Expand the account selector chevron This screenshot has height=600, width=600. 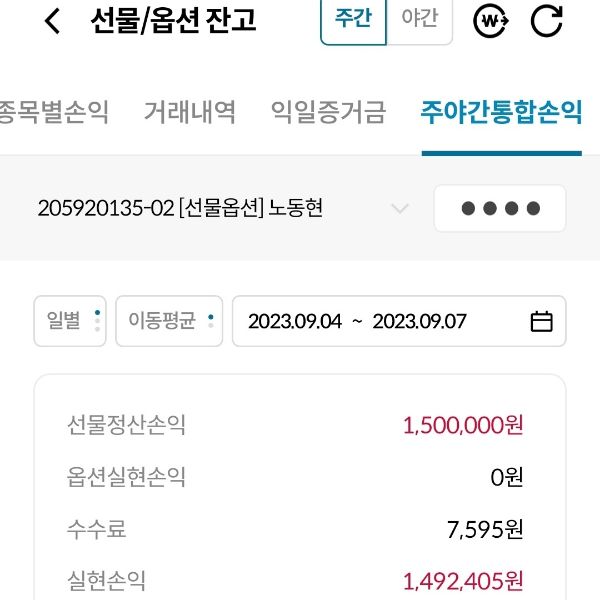[x=400, y=209]
